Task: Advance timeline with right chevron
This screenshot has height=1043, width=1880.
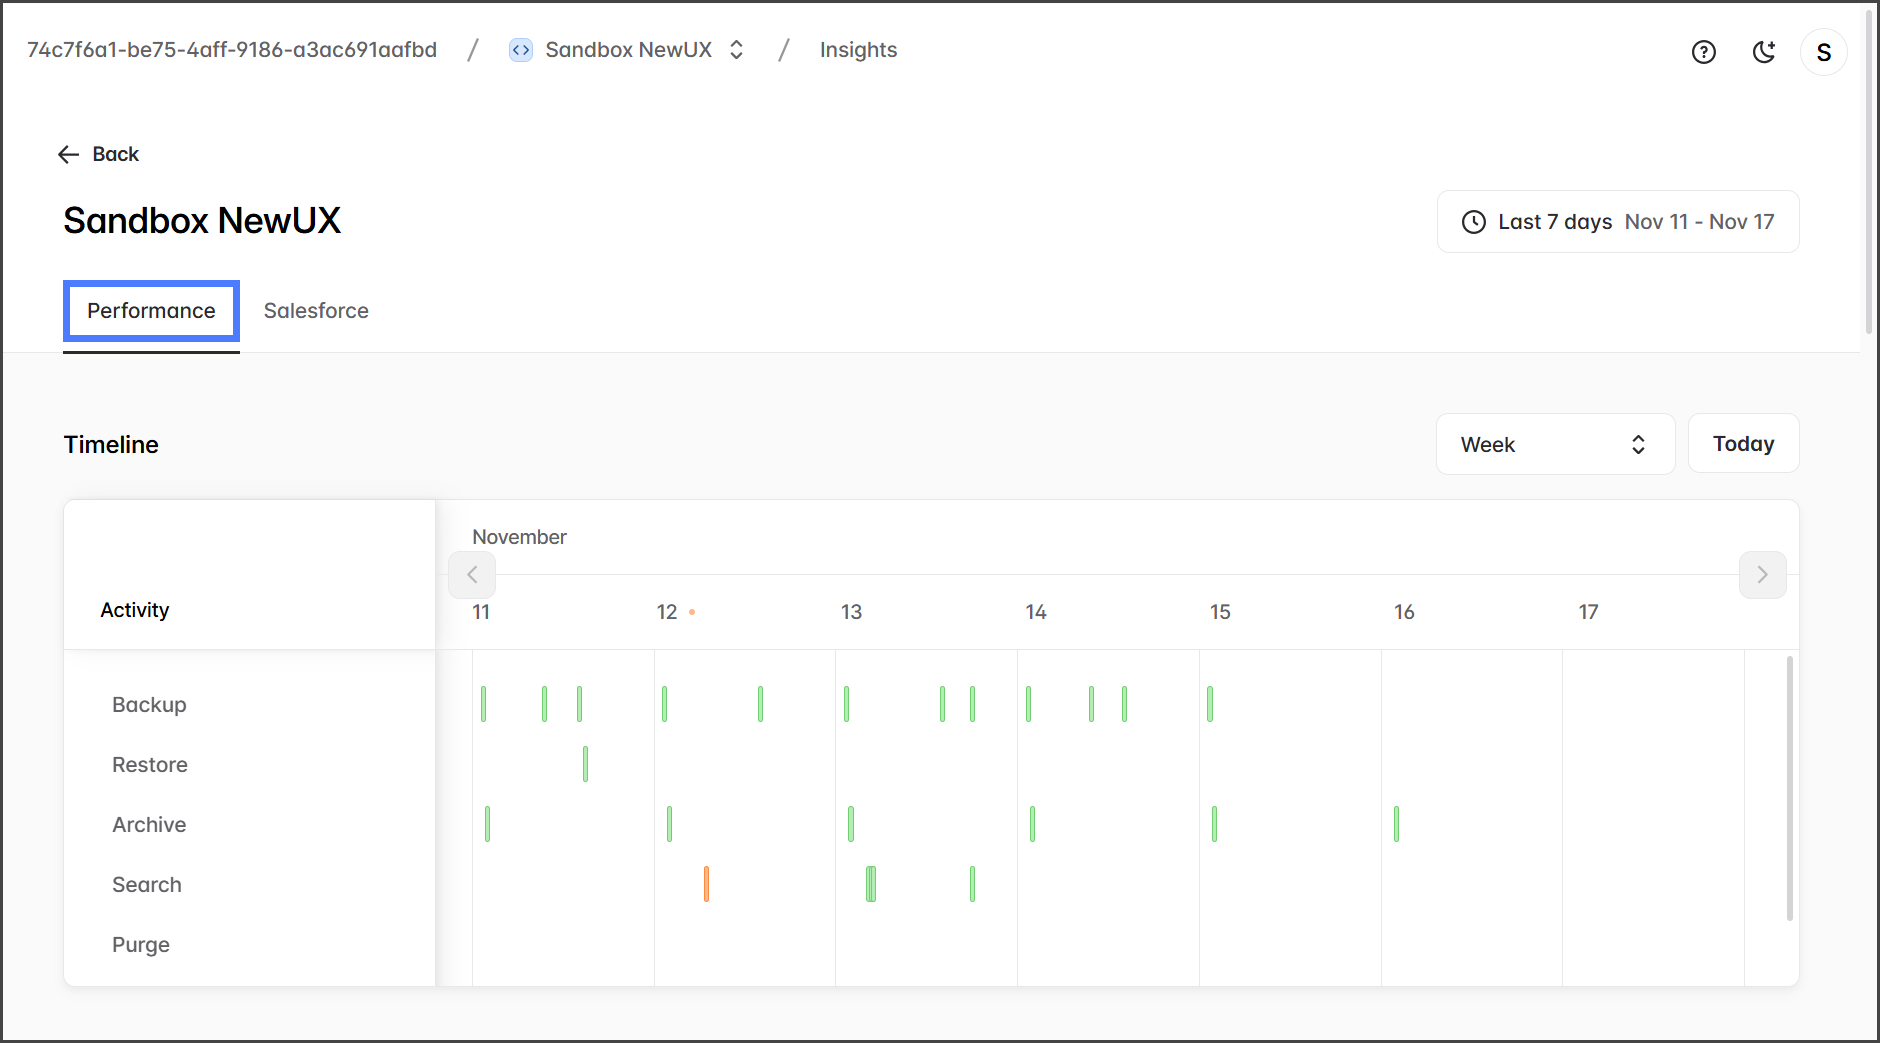Action: point(1762,575)
